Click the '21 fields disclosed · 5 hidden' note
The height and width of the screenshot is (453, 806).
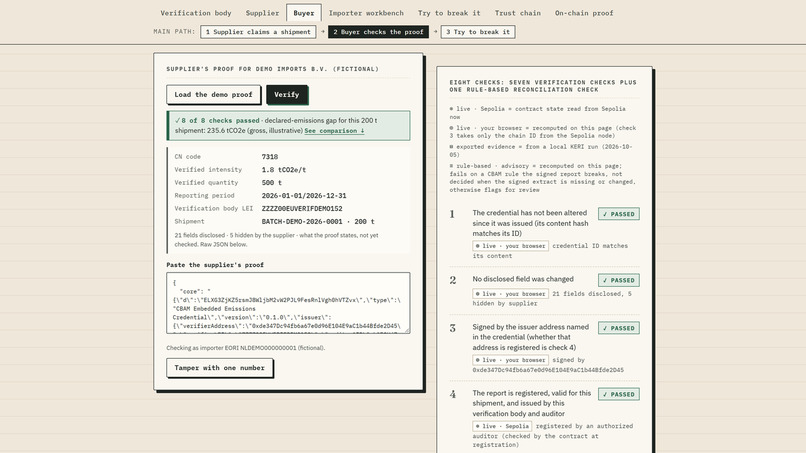[x=276, y=240]
